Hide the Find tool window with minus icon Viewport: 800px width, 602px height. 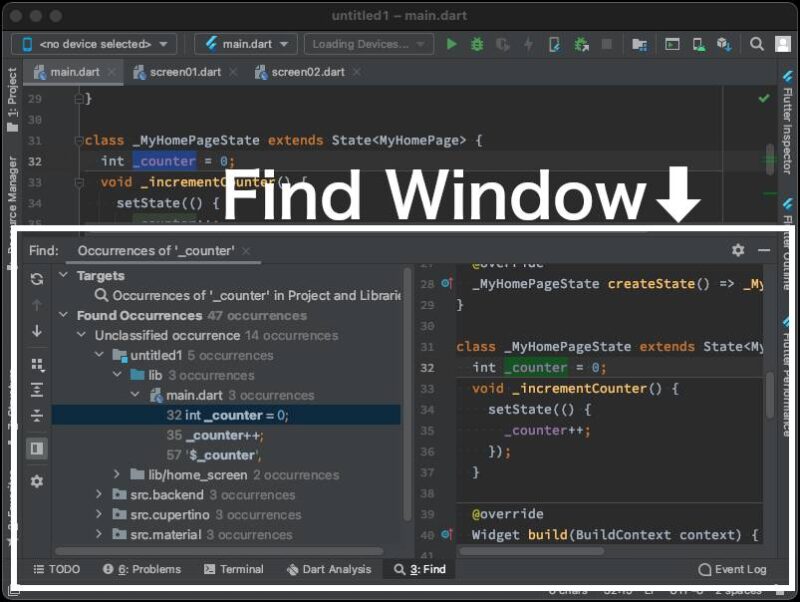[x=764, y=250]
